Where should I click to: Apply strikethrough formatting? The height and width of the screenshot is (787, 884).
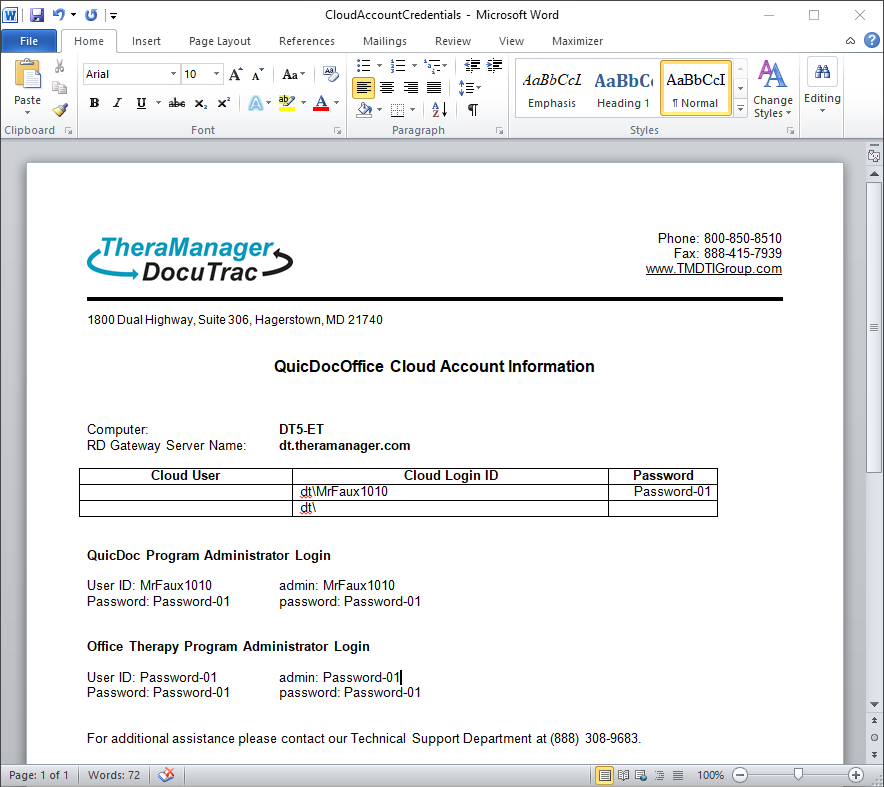point(176,103)
